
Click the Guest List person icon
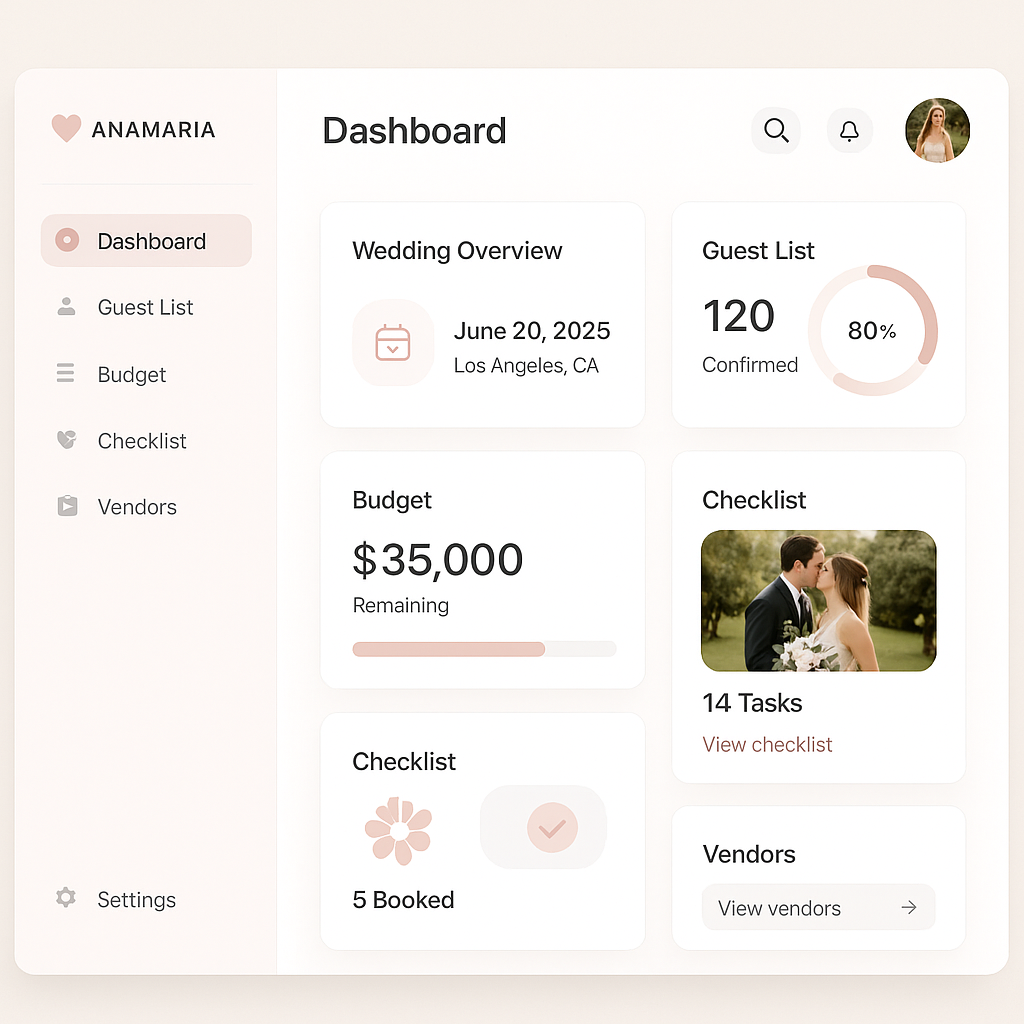[x=66, y=307]
